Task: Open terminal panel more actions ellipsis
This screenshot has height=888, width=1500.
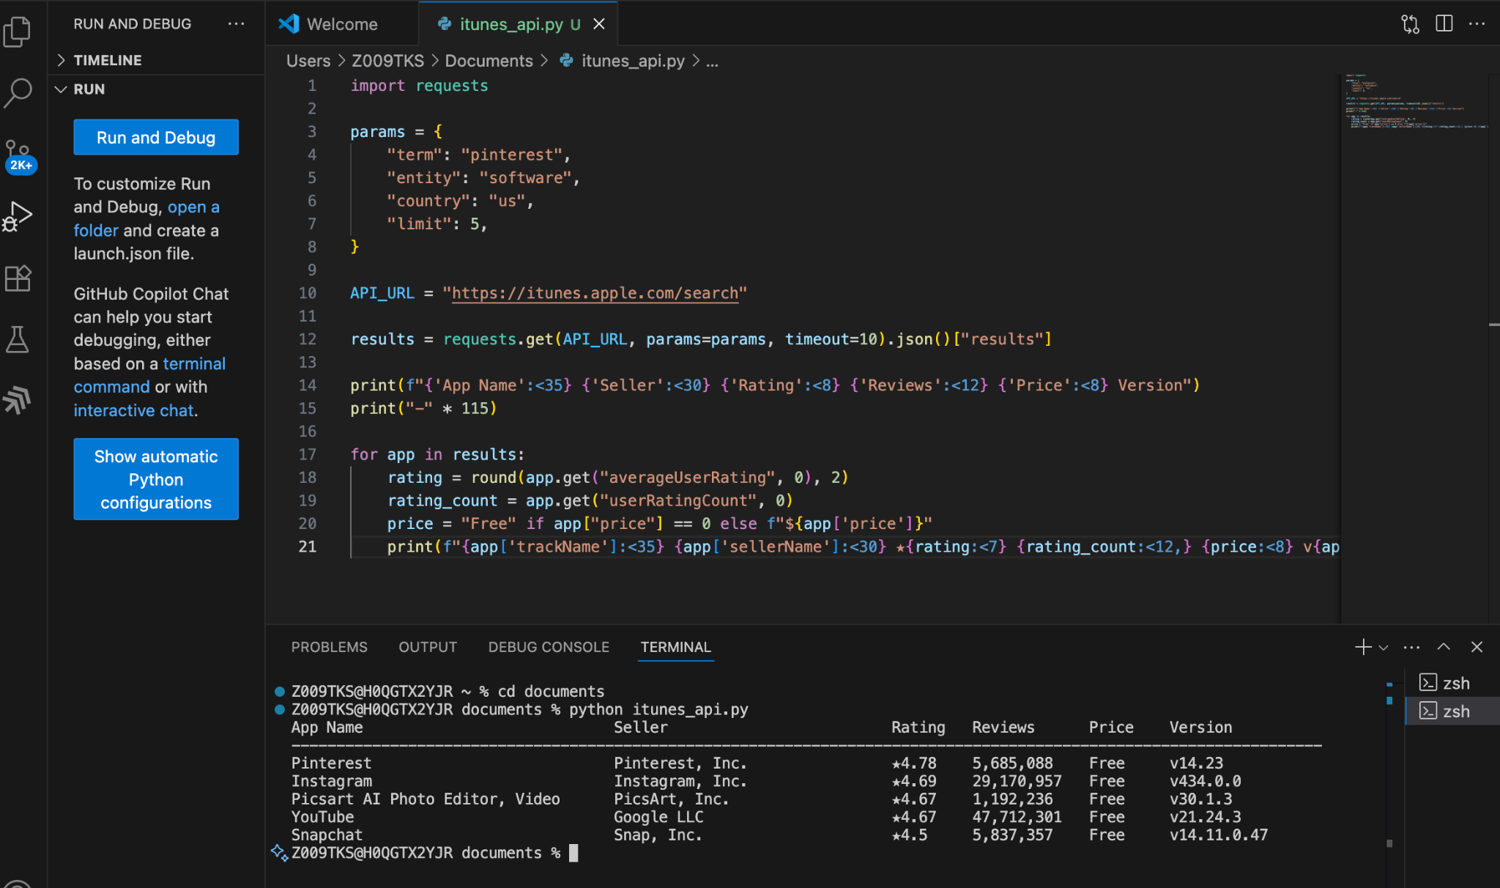Action: [1412, 647]
